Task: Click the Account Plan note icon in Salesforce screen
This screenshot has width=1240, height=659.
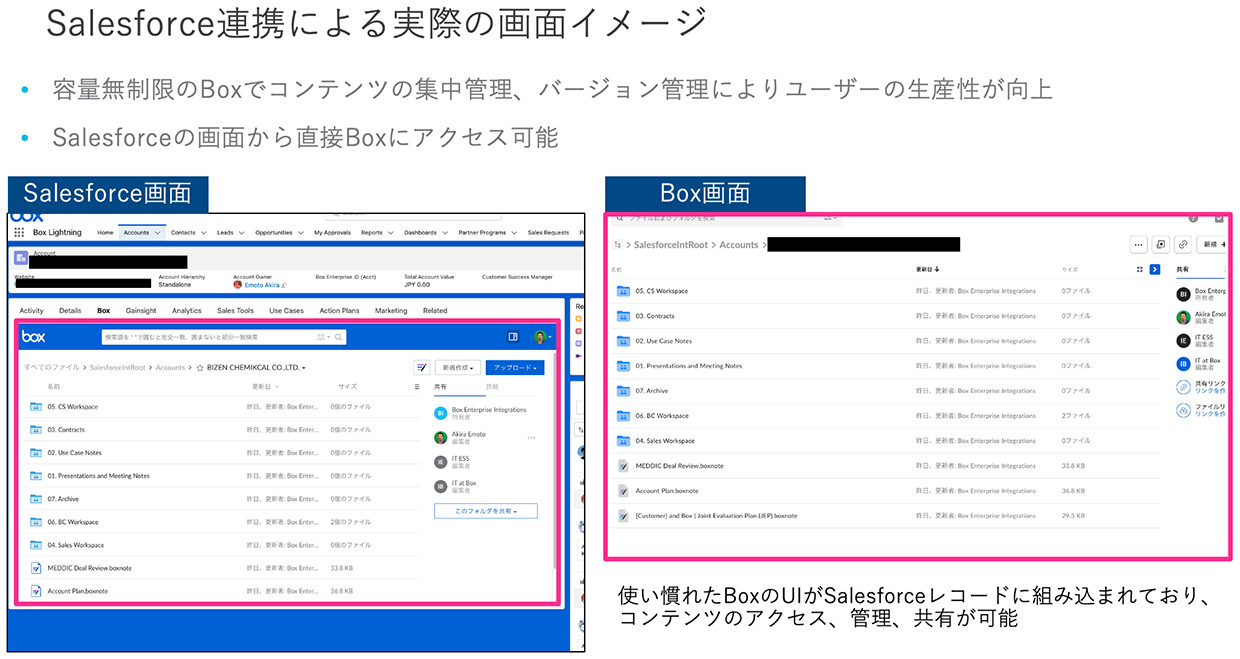Action: tap(37, 591)
